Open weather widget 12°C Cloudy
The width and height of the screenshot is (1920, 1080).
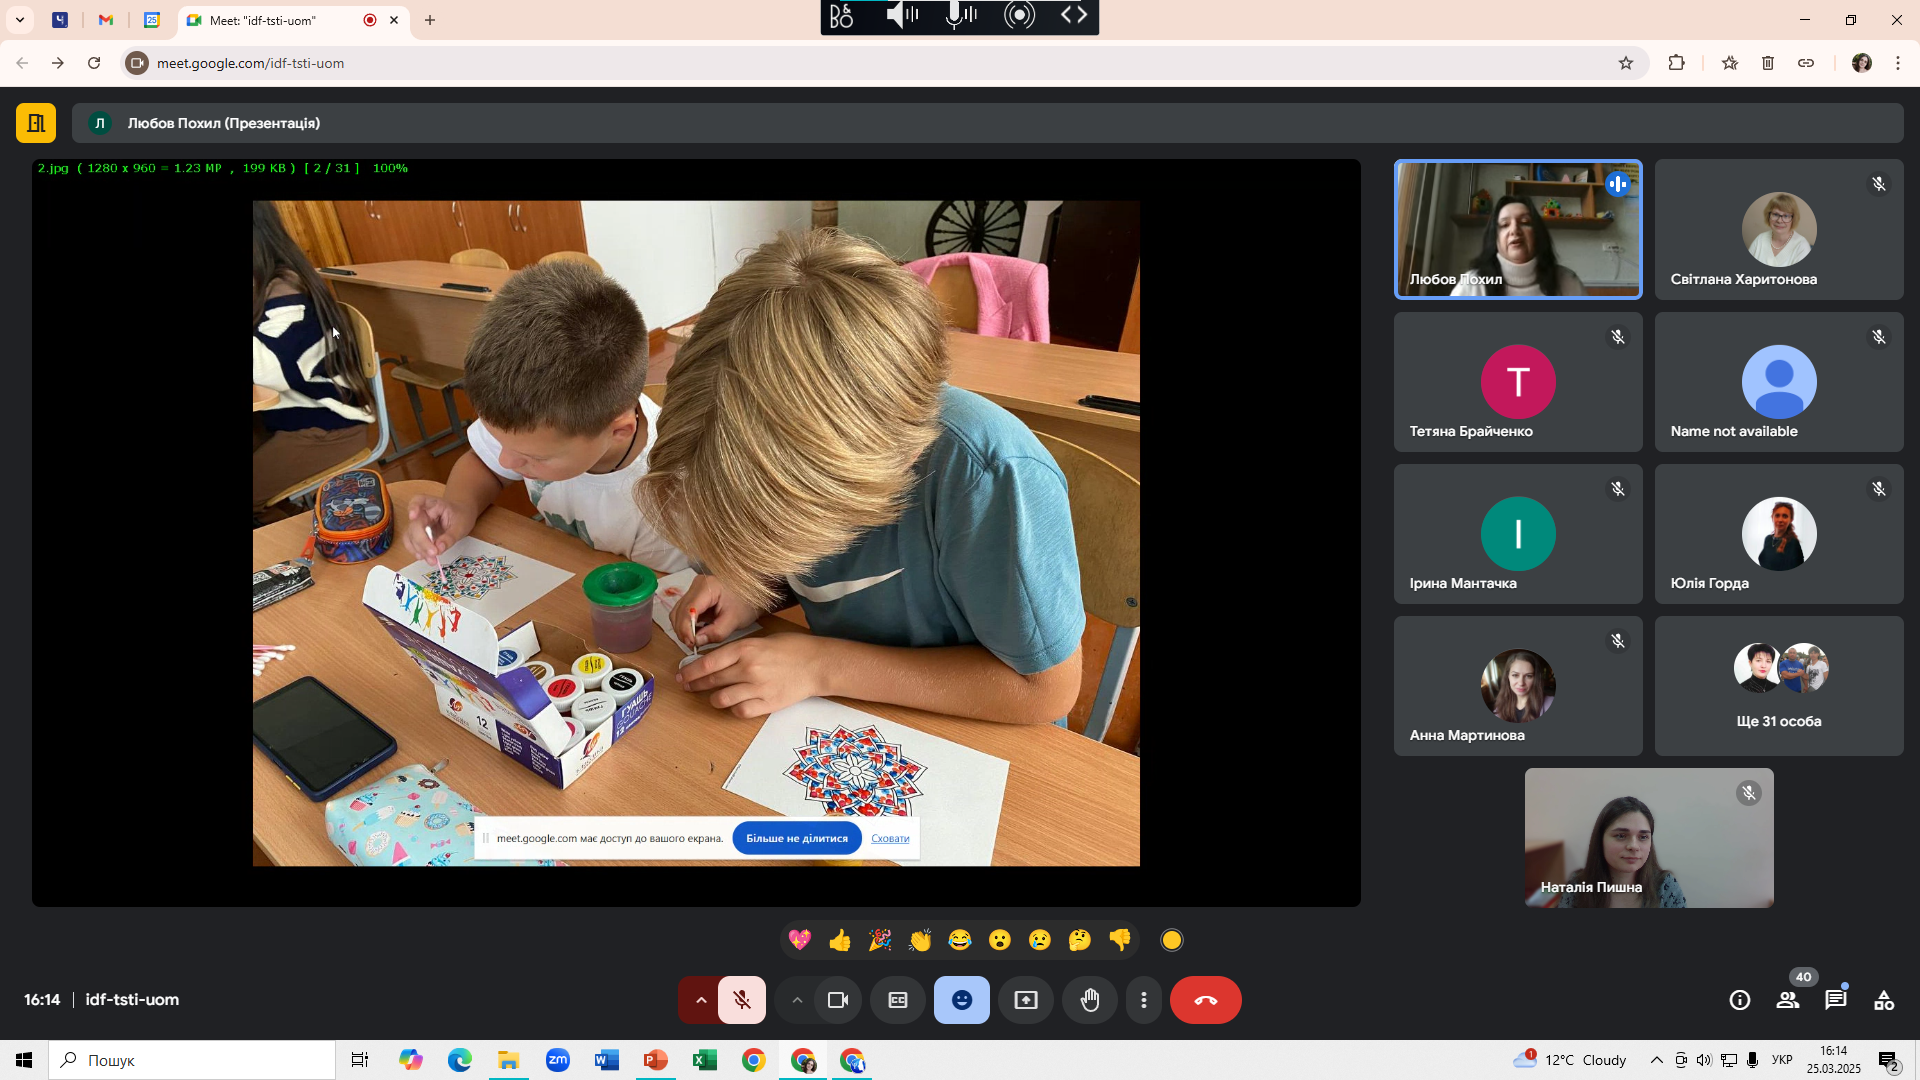coord(1570,1060)
